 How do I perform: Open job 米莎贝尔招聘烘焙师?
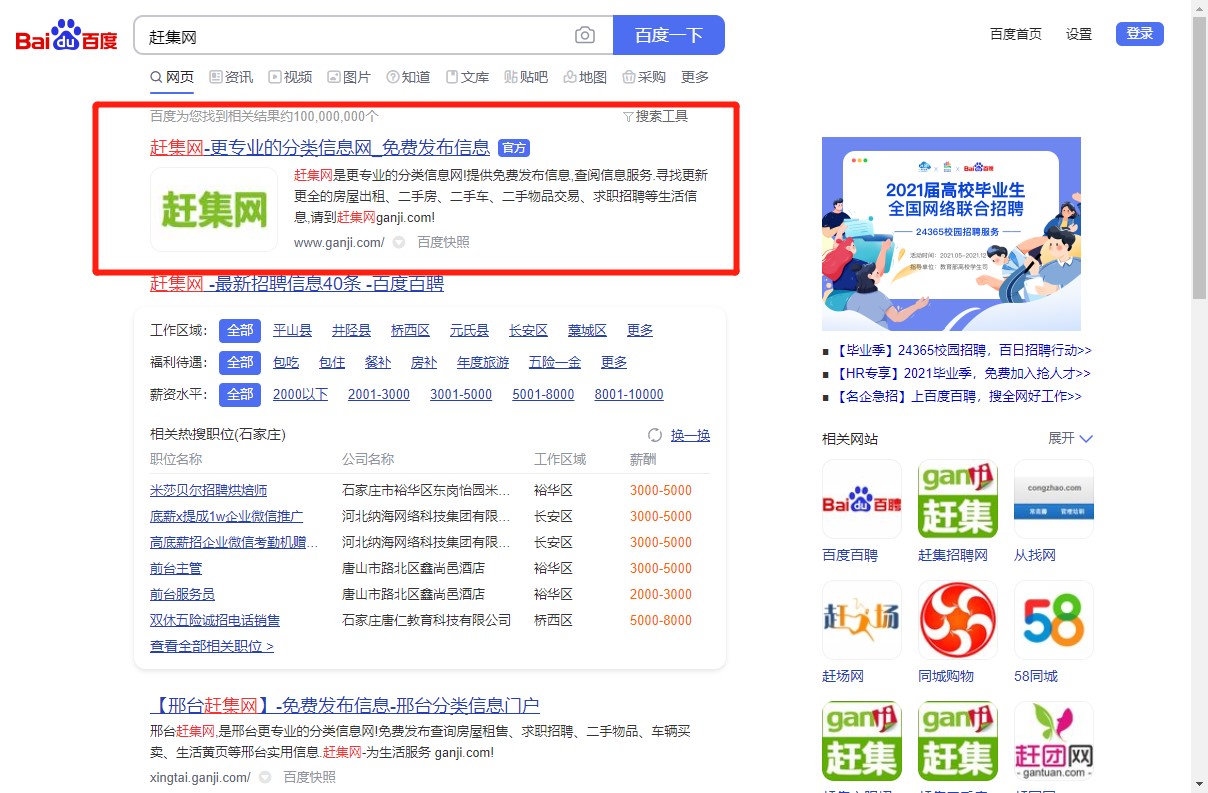[x=208, y=491]
